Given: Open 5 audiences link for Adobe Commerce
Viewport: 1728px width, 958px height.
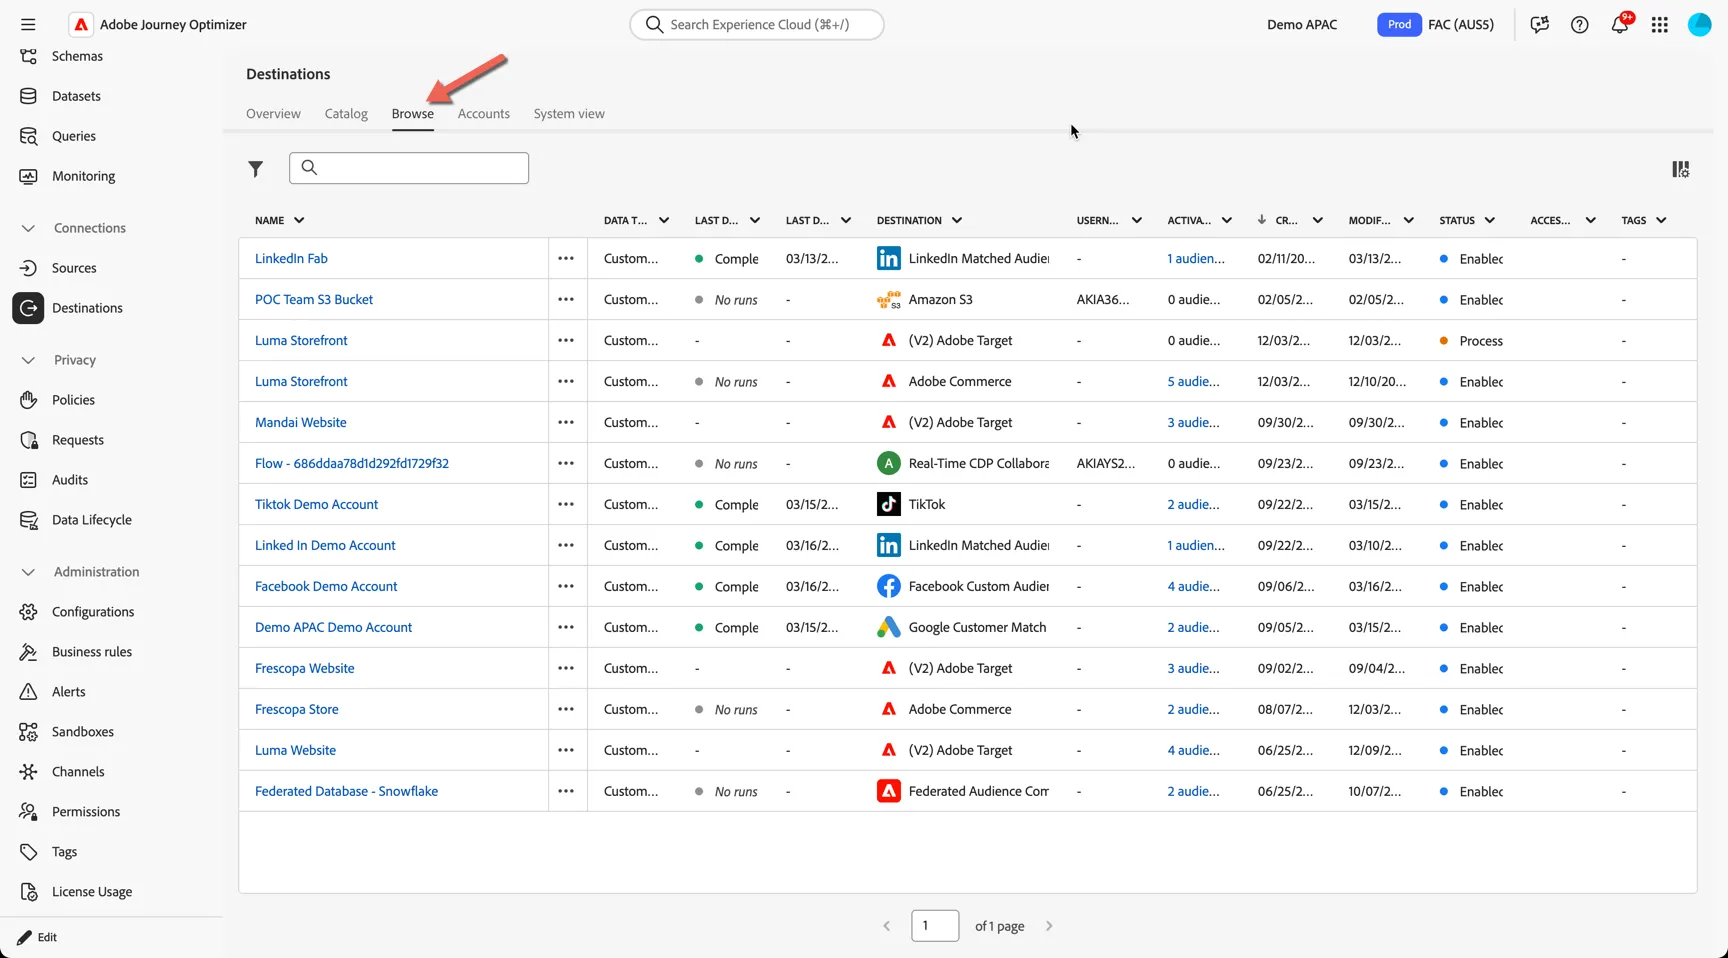Looking at the screenshot, I should point(1193,381).
